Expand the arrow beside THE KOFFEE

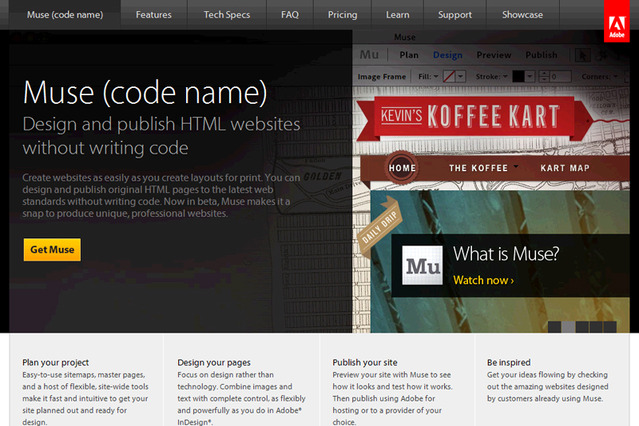point(516,166)
